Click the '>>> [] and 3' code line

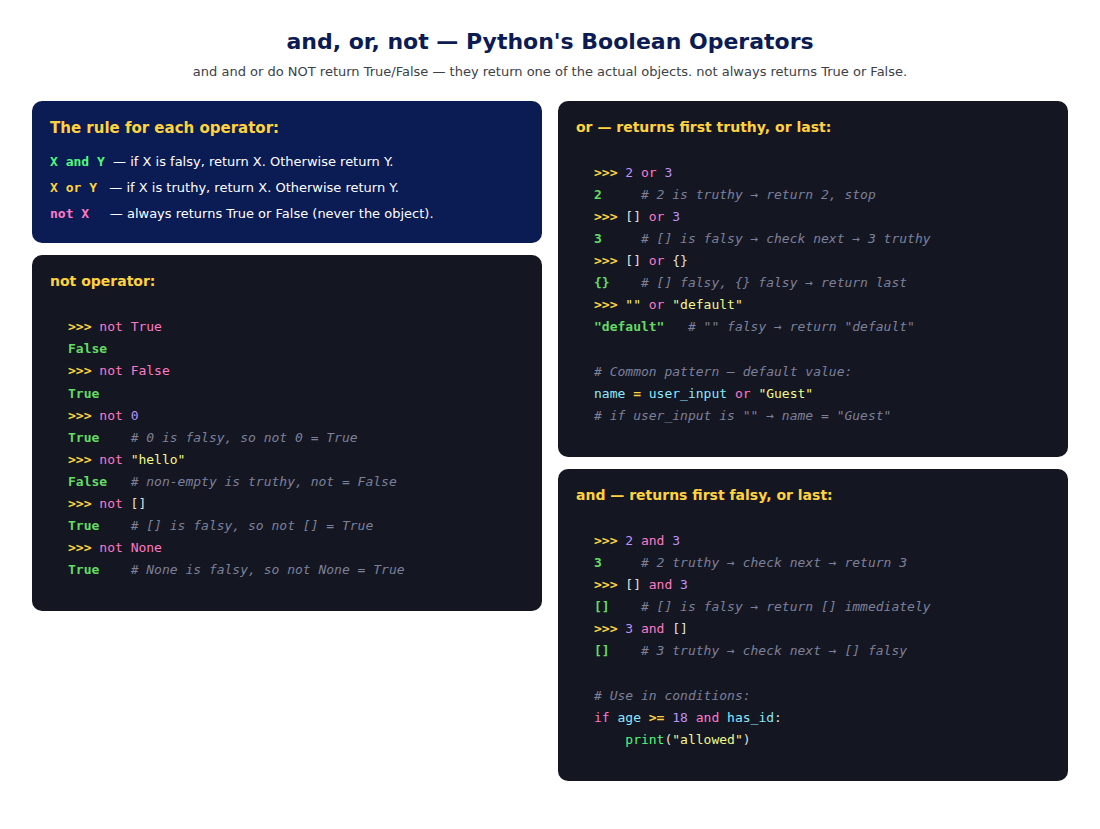[640, 585]
